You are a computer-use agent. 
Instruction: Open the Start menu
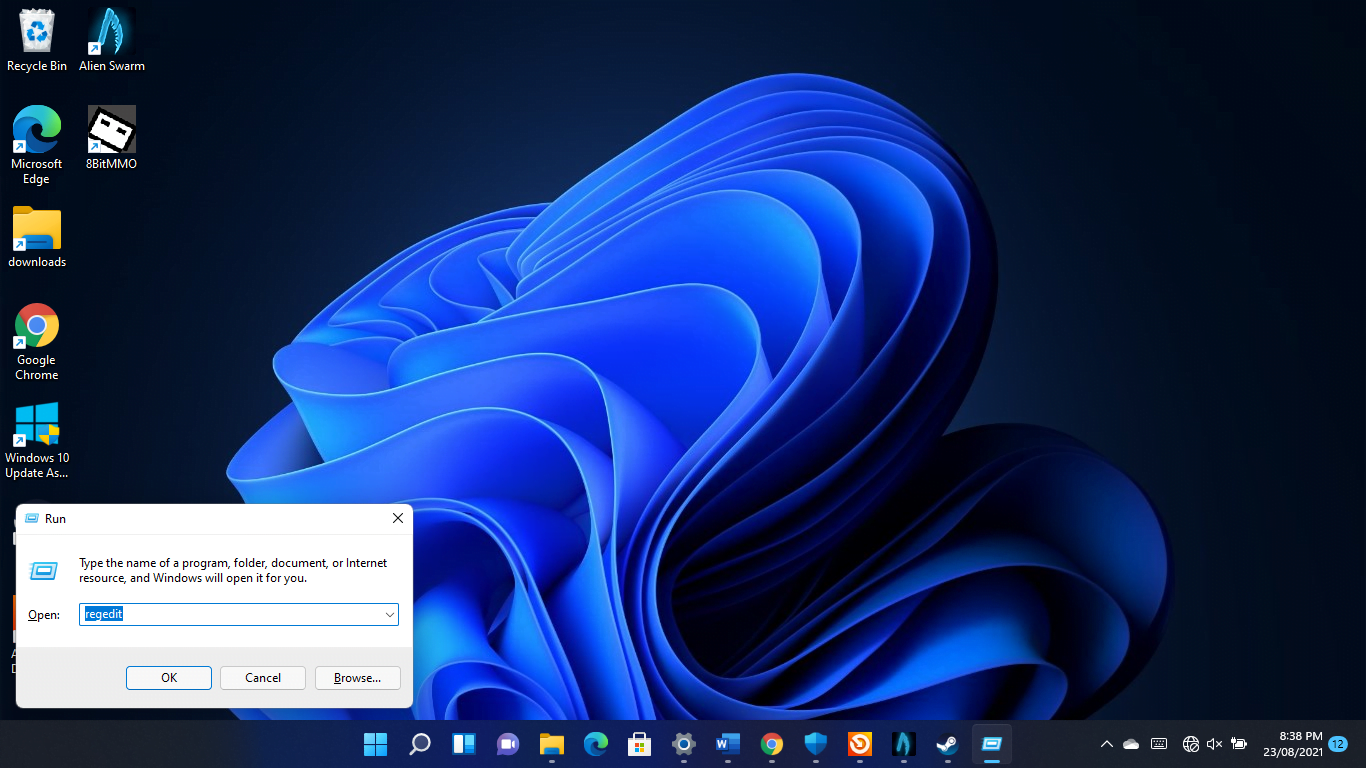(375, 744)
